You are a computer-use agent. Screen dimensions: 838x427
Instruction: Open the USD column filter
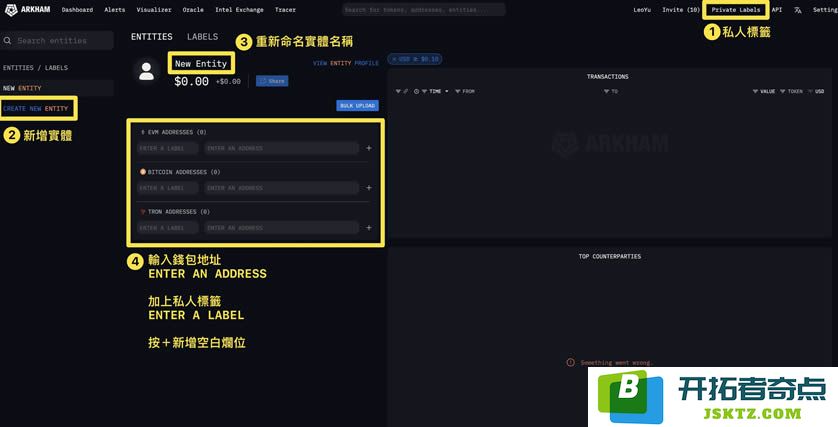tap(810, 91)
